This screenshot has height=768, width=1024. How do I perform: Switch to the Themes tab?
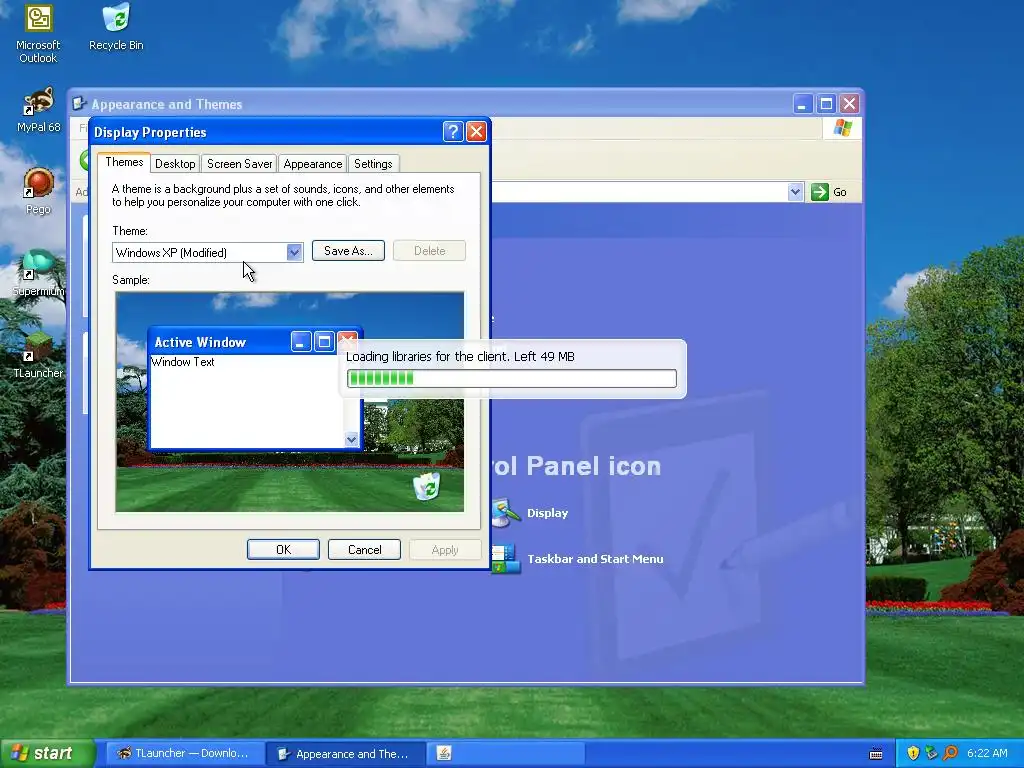(124, 162)
